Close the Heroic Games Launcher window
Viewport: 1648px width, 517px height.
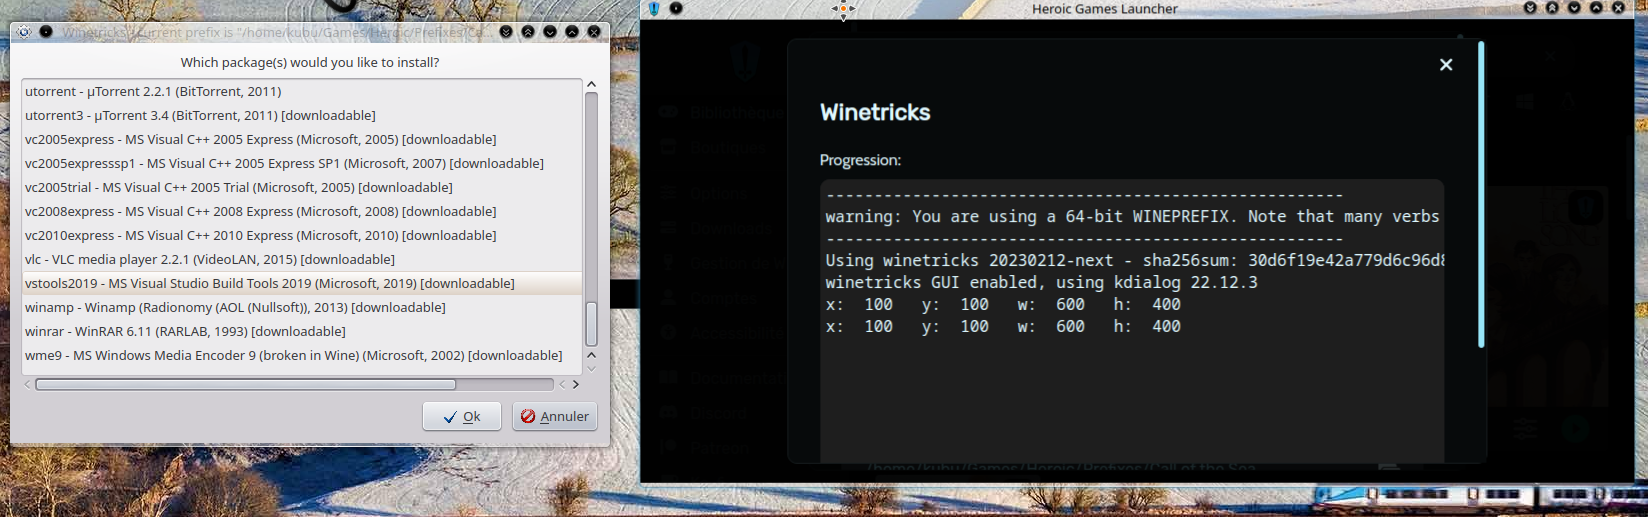1618,8
